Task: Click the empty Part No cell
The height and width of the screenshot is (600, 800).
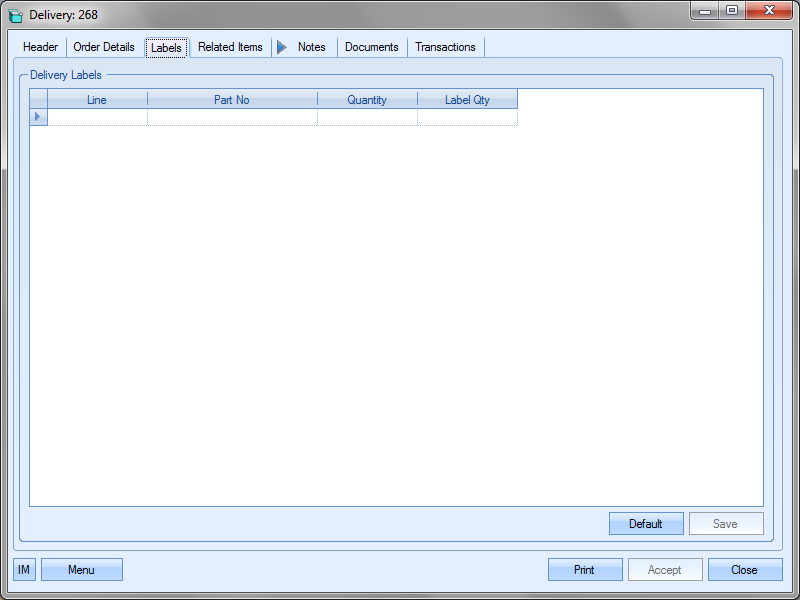Action: 232,117
